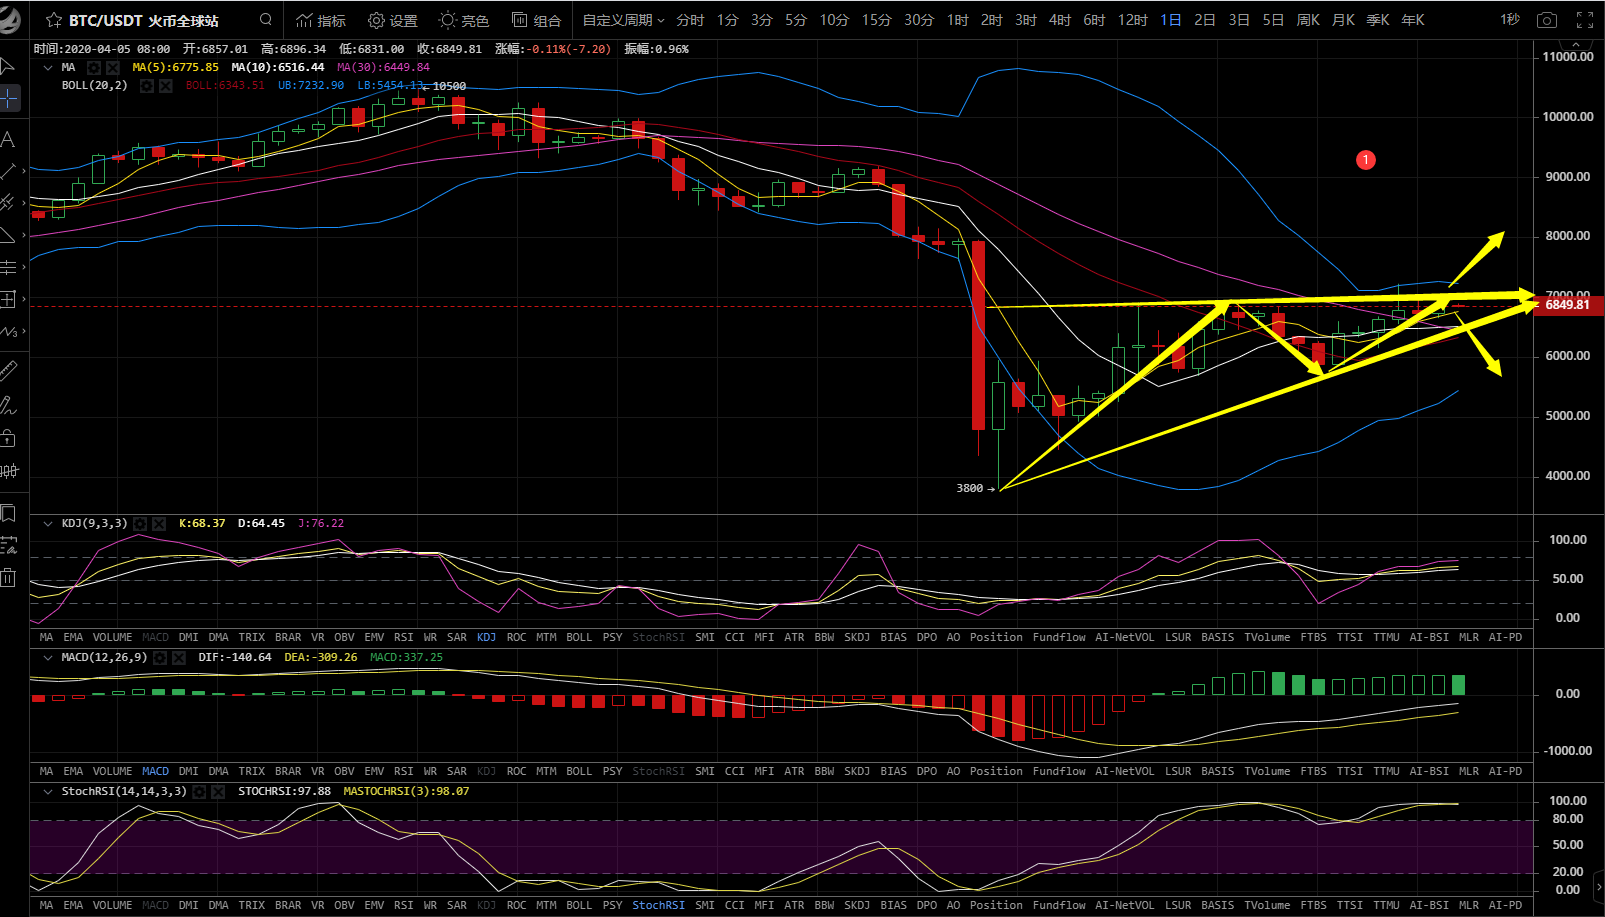Close the KDJ indicator panel
This screenshot has height=917, width=1605.
click(159, 524)
